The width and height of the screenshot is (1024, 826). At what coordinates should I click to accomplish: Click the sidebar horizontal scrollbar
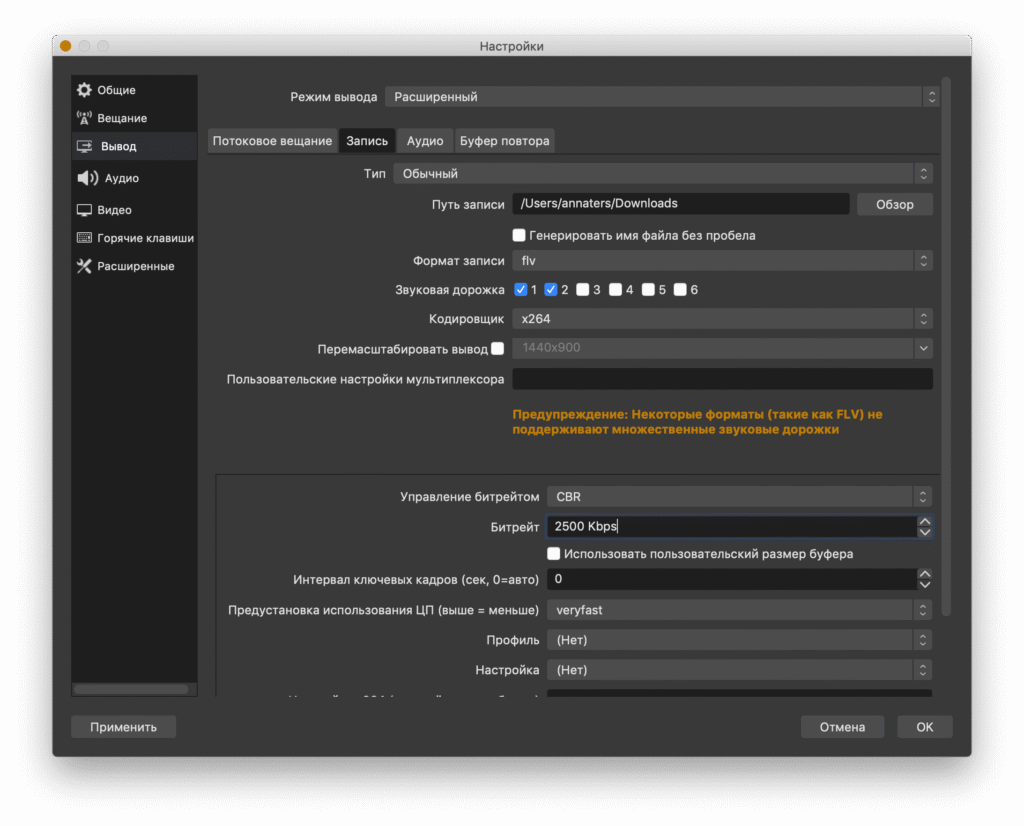pyautogui.click(x=130, y=689)
